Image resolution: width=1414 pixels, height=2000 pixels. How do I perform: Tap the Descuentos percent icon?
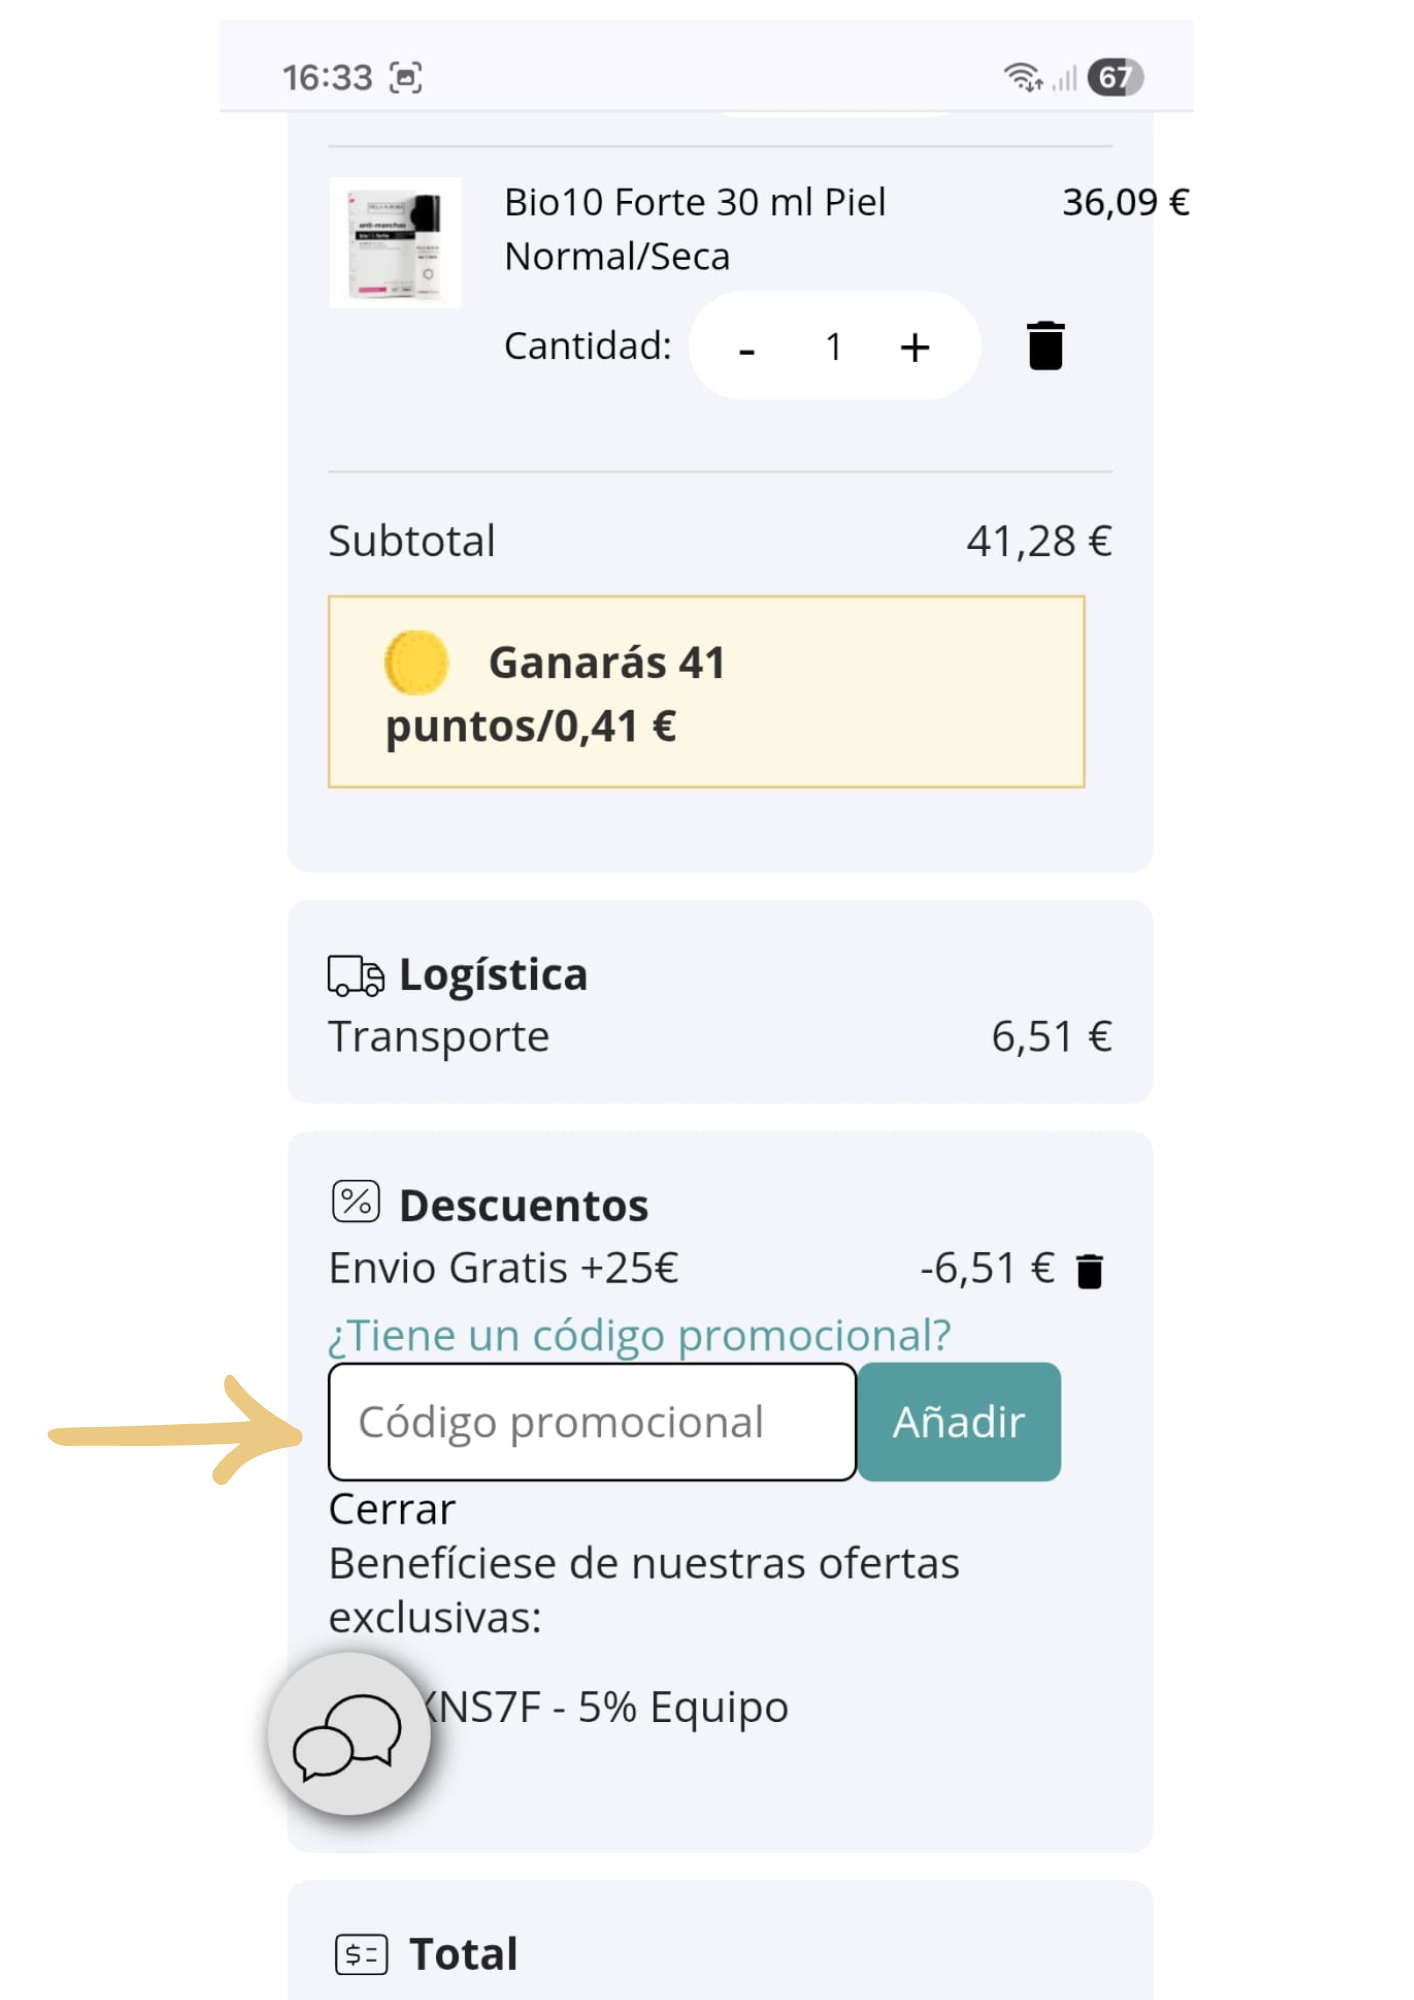tap(356, 1202)
